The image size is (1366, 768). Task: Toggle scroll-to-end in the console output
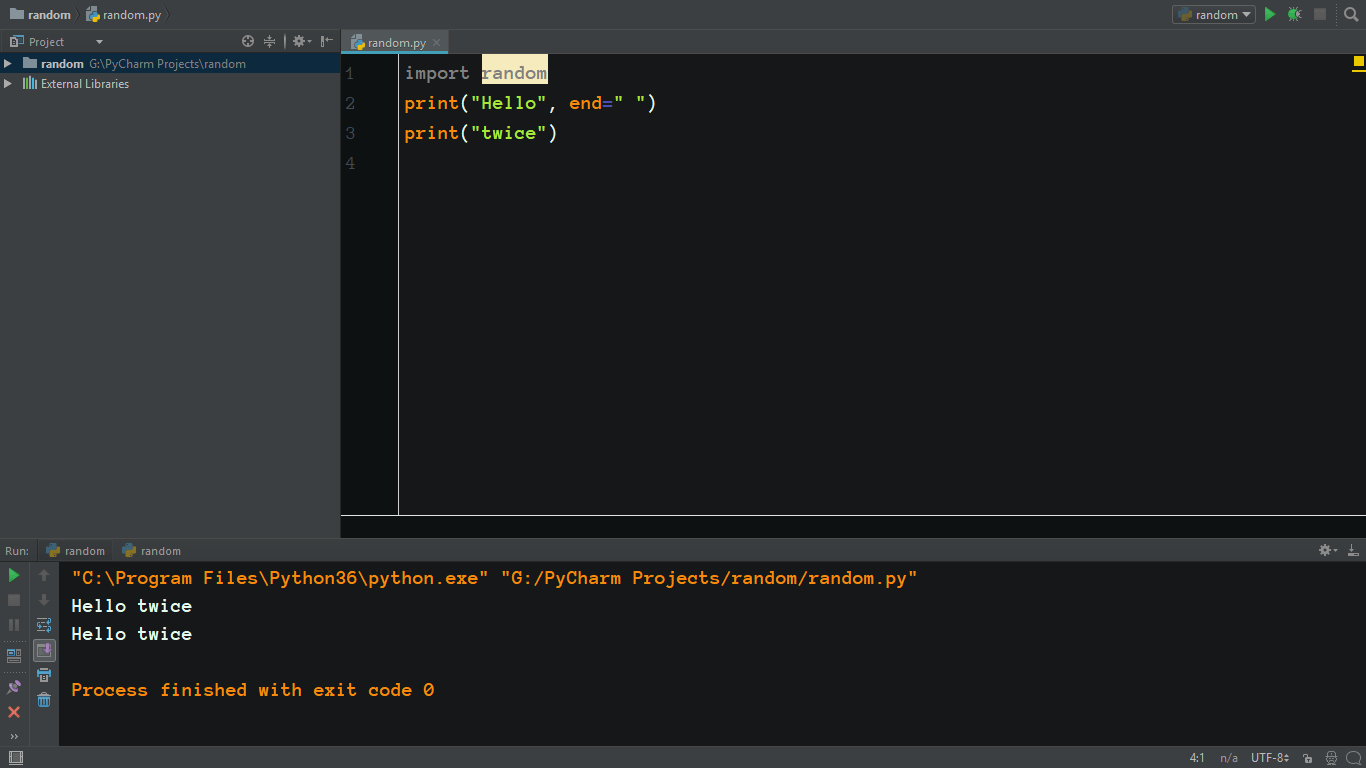click(44, 650)
